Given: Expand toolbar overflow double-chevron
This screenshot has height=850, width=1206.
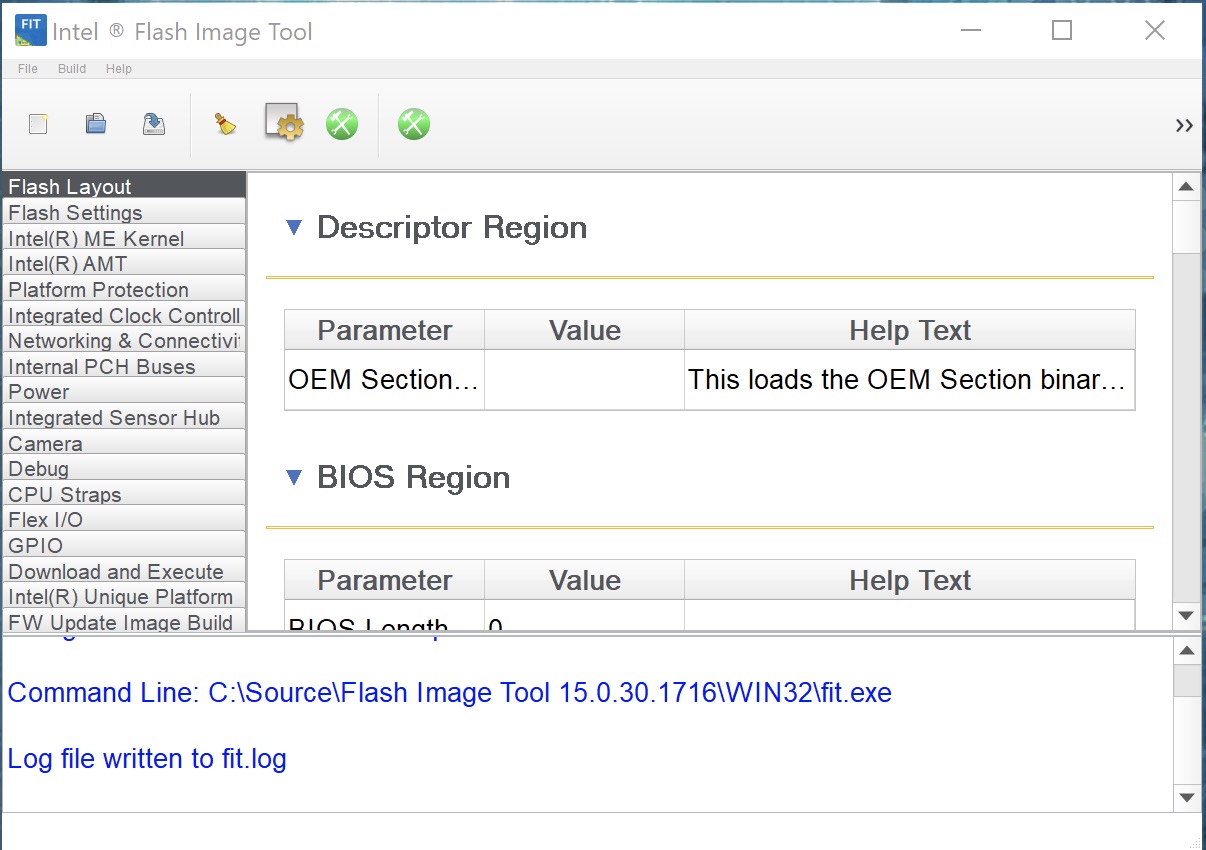Looking at the screenshot, I should [x=1184, y=125].
